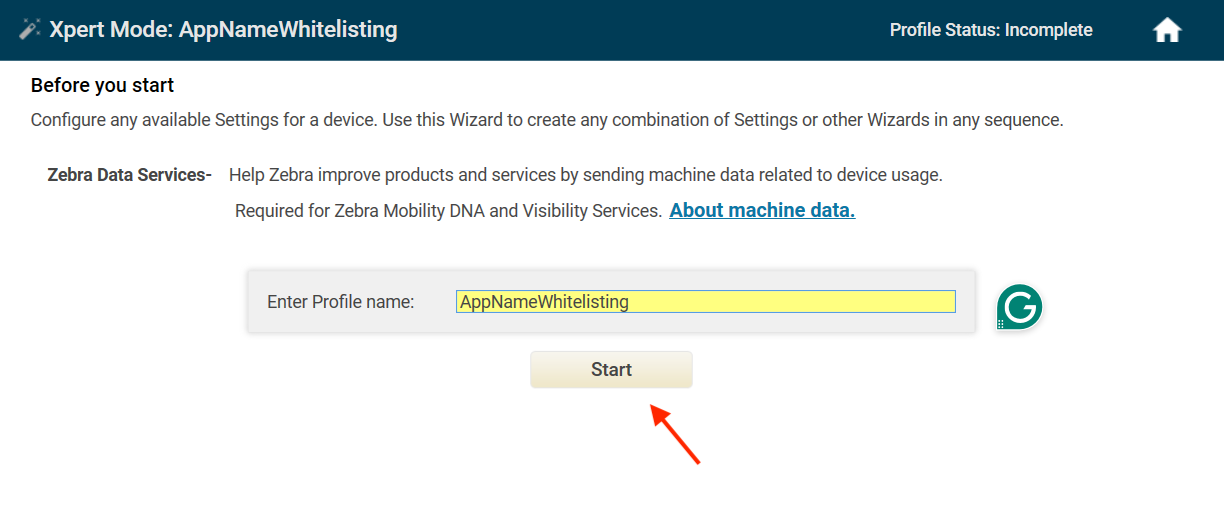The image size is (1224, 505).
Task: Click the Required for Zebra Mobility DNA text
Action: [x=448, y=211]
